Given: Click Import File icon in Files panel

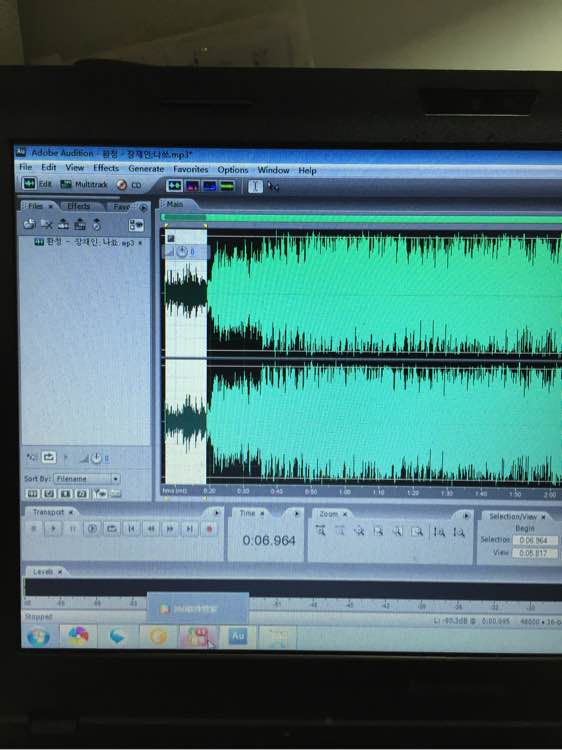Looking at the screenshot, I should coord(29,224).
